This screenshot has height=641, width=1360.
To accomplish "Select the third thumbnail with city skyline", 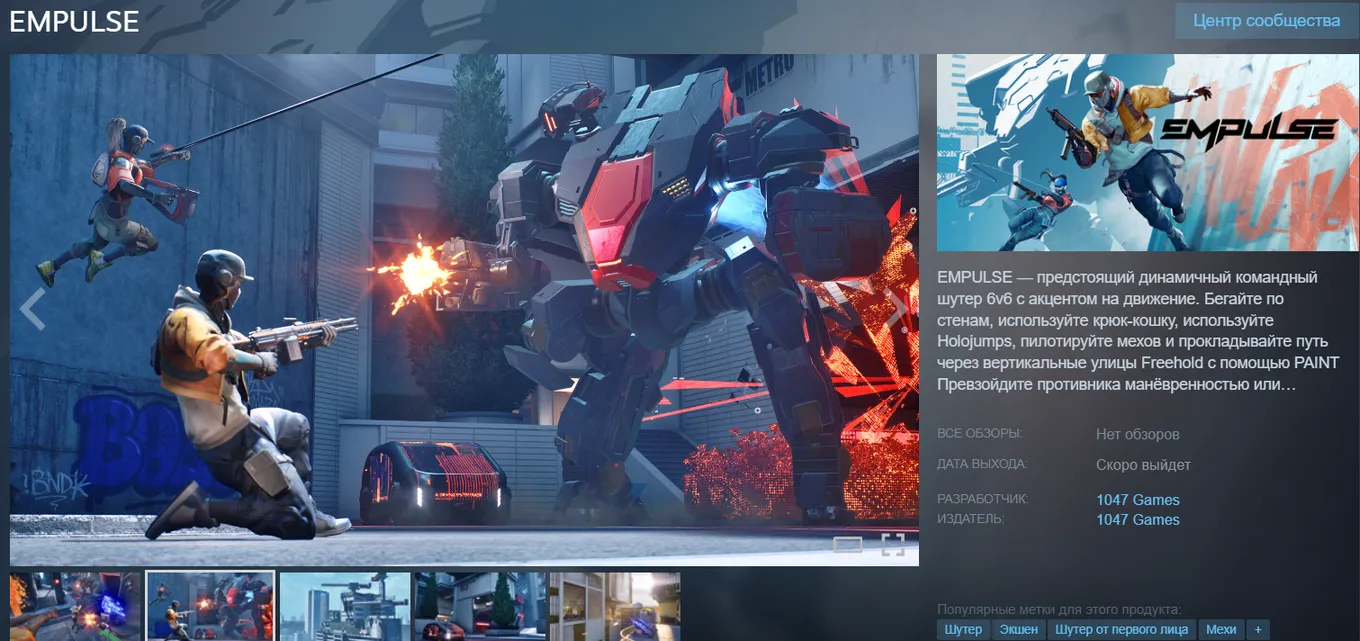I will click(345, 606).
